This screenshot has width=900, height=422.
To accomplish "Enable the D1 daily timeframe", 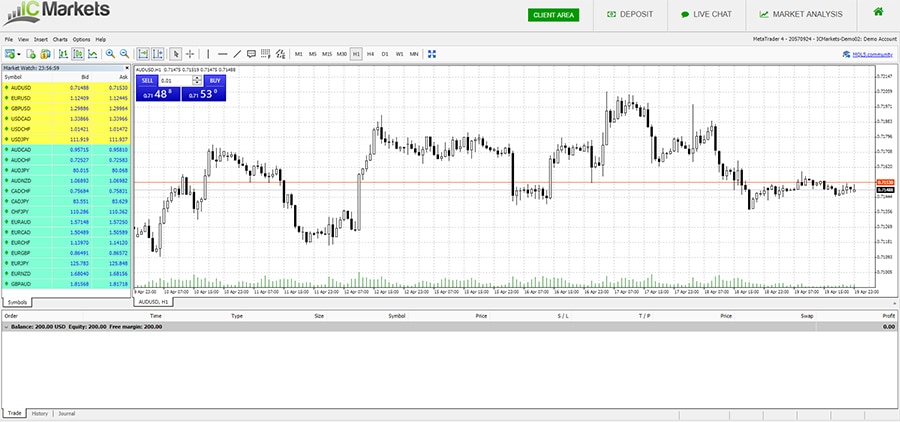I will pos(385,53).
